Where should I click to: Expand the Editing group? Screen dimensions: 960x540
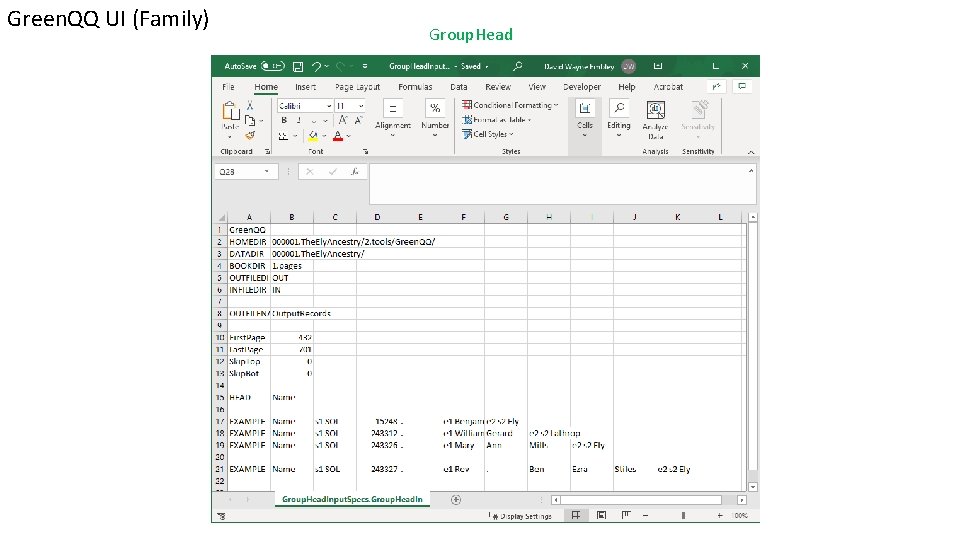[x=618, y=117]
